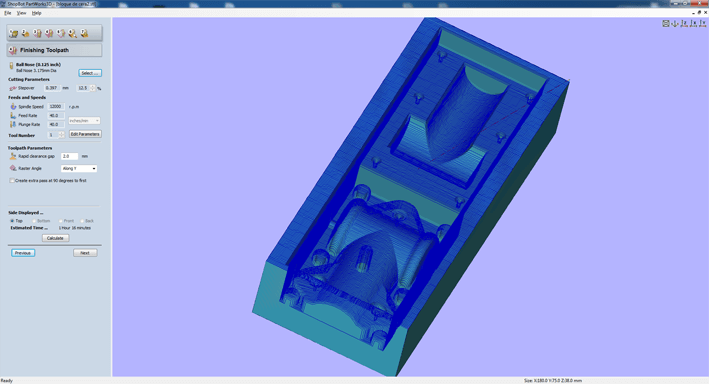Zoom to fit the 3D view
This screenshot has width=709, height=384.
(666, 24)
